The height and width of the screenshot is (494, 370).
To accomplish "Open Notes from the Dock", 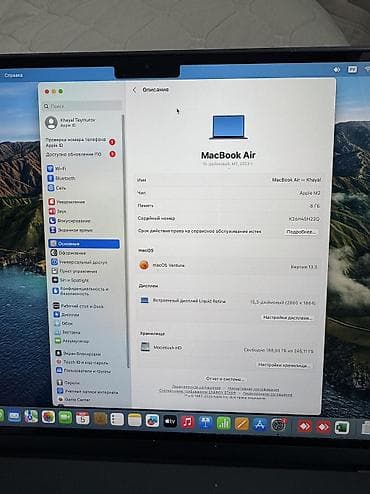I will coord(134,420).
